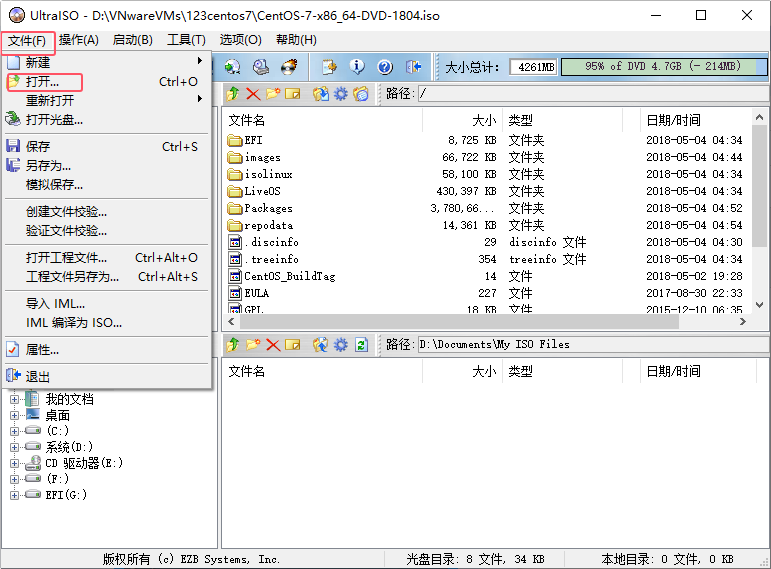Click ISO file list vertical scroll down arrow
The image size is (771, 569).
pyautogui.click(x=759, y=305)
